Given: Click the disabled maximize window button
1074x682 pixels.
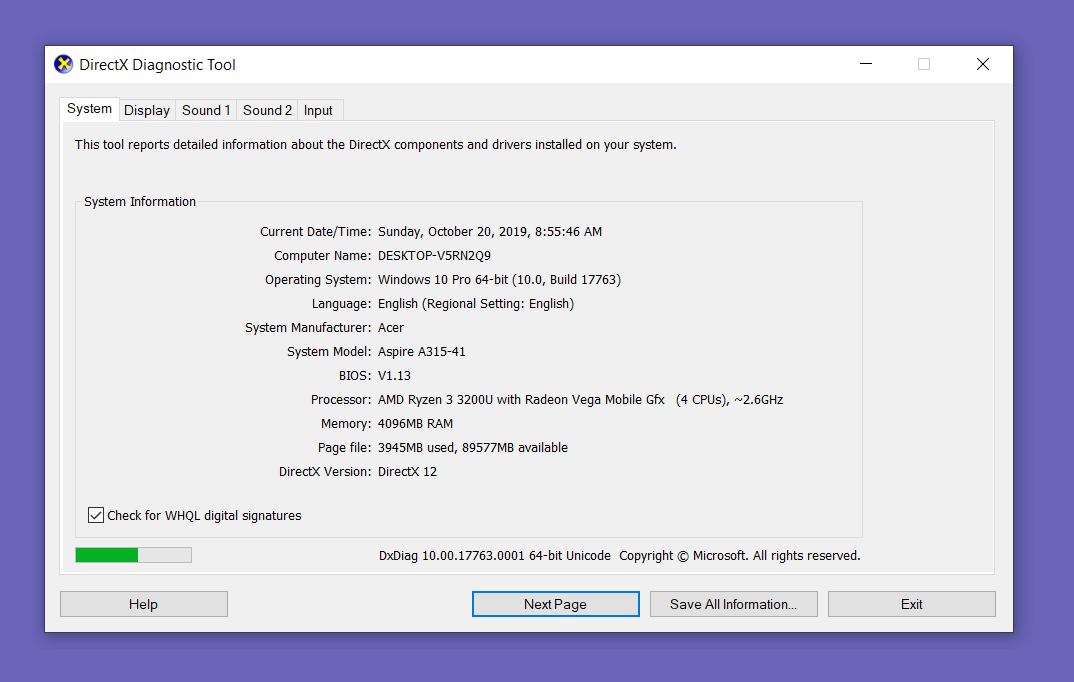Looking at the screenshot, I should tap(924, 64).
